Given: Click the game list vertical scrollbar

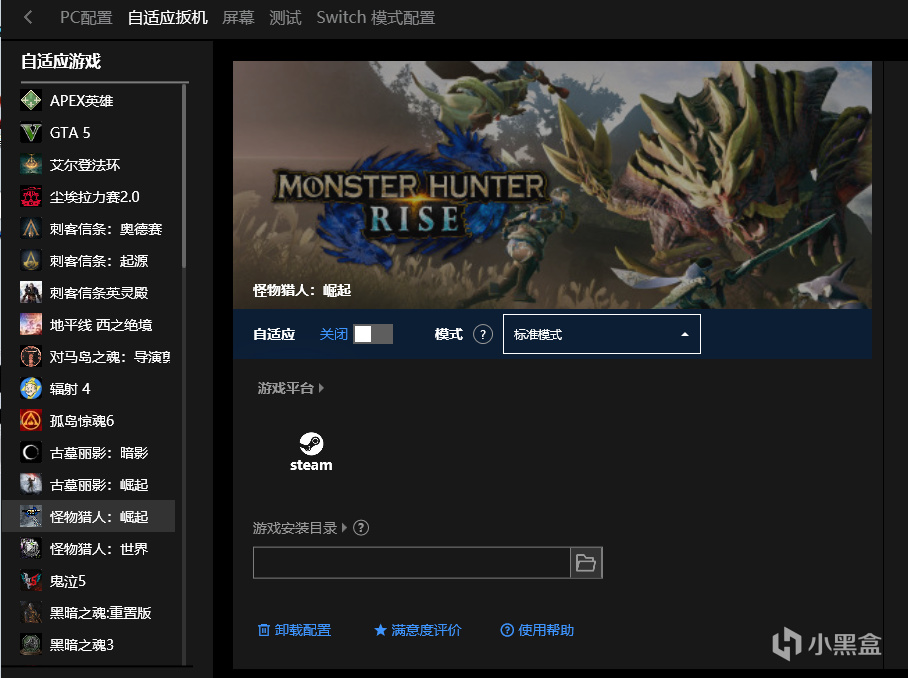Looking at the screenshot, I should click(184, 176).
